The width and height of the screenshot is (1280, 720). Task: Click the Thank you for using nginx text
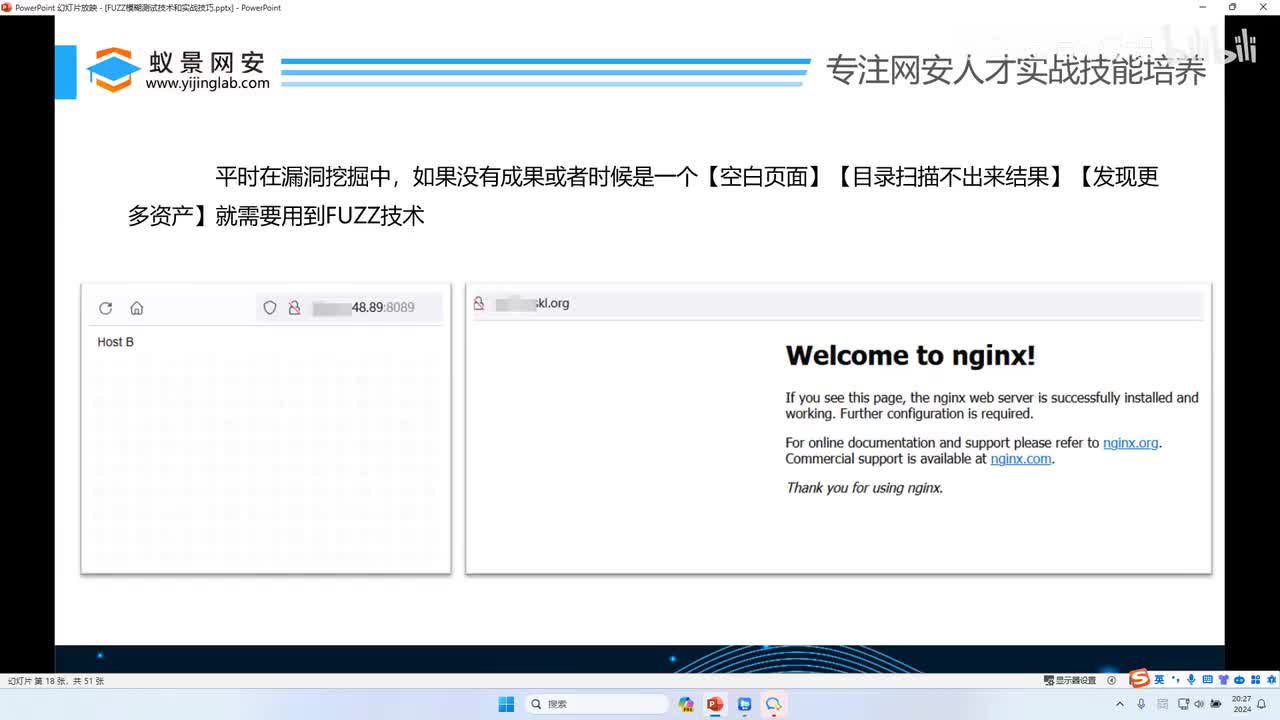(x=864, y=488)
